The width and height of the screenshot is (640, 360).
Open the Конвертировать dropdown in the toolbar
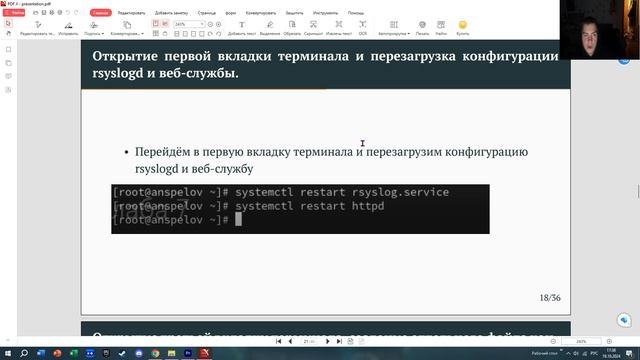pos(127,28)
